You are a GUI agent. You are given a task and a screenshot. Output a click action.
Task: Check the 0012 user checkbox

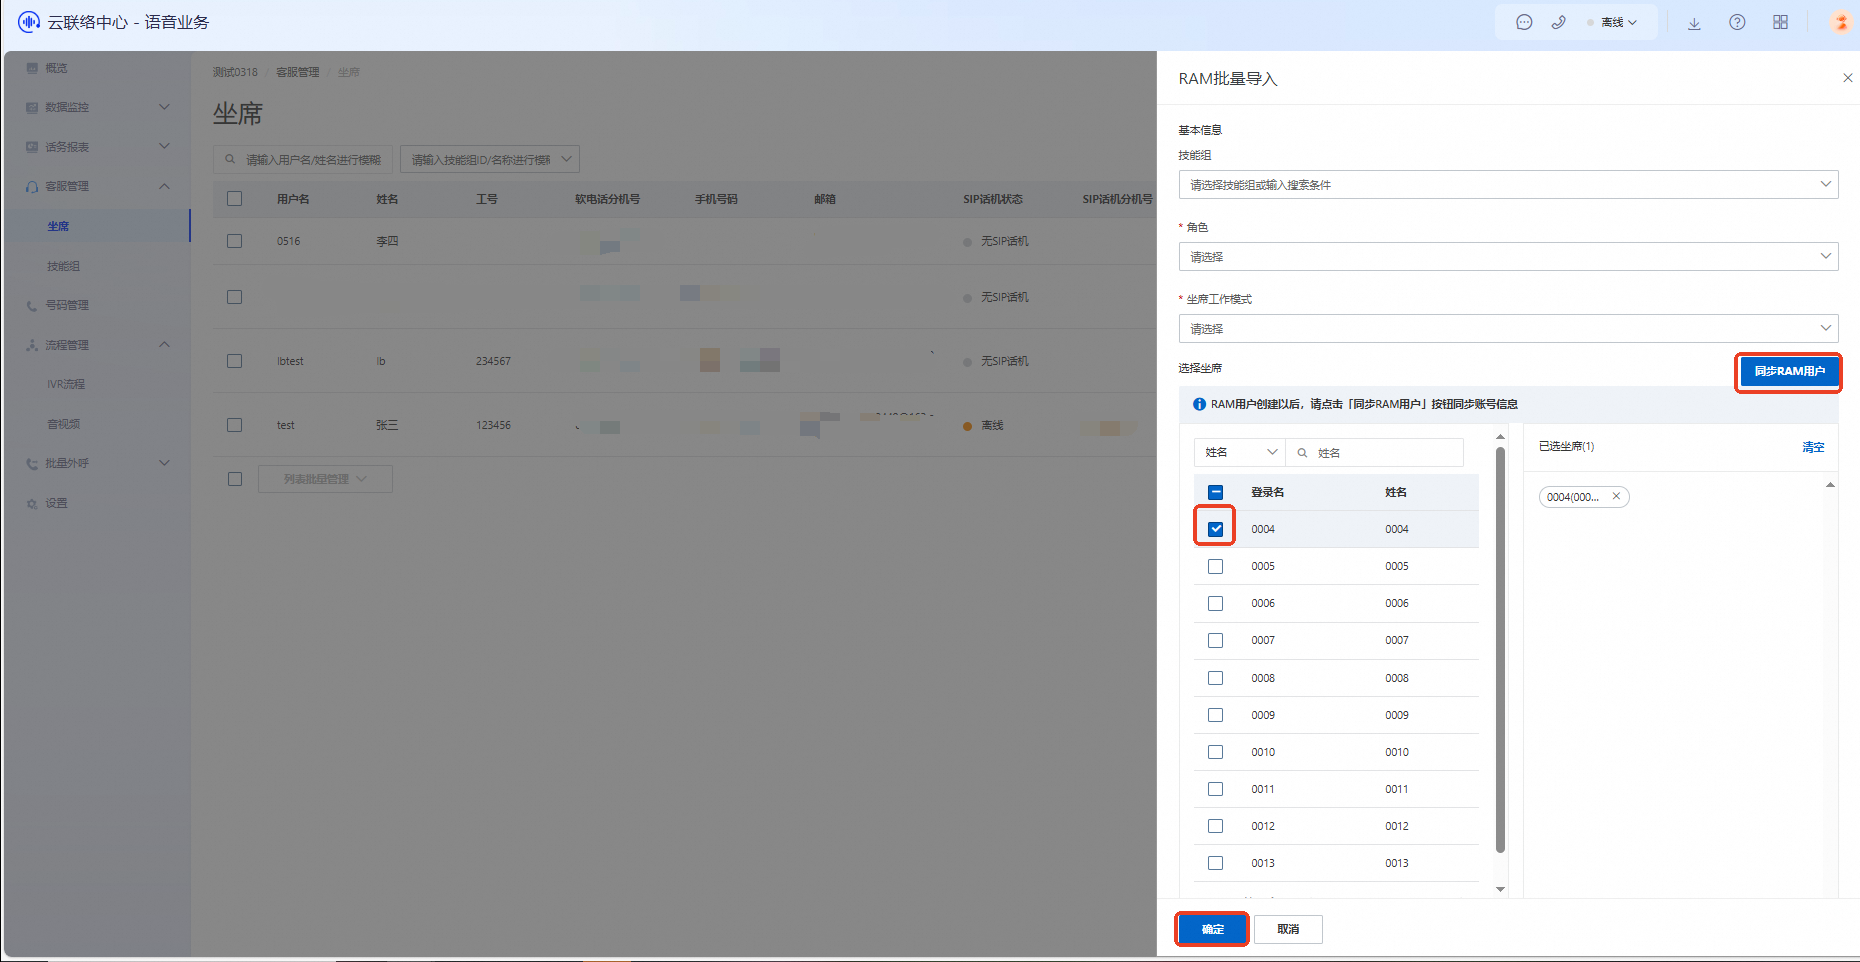point(1216,826)
